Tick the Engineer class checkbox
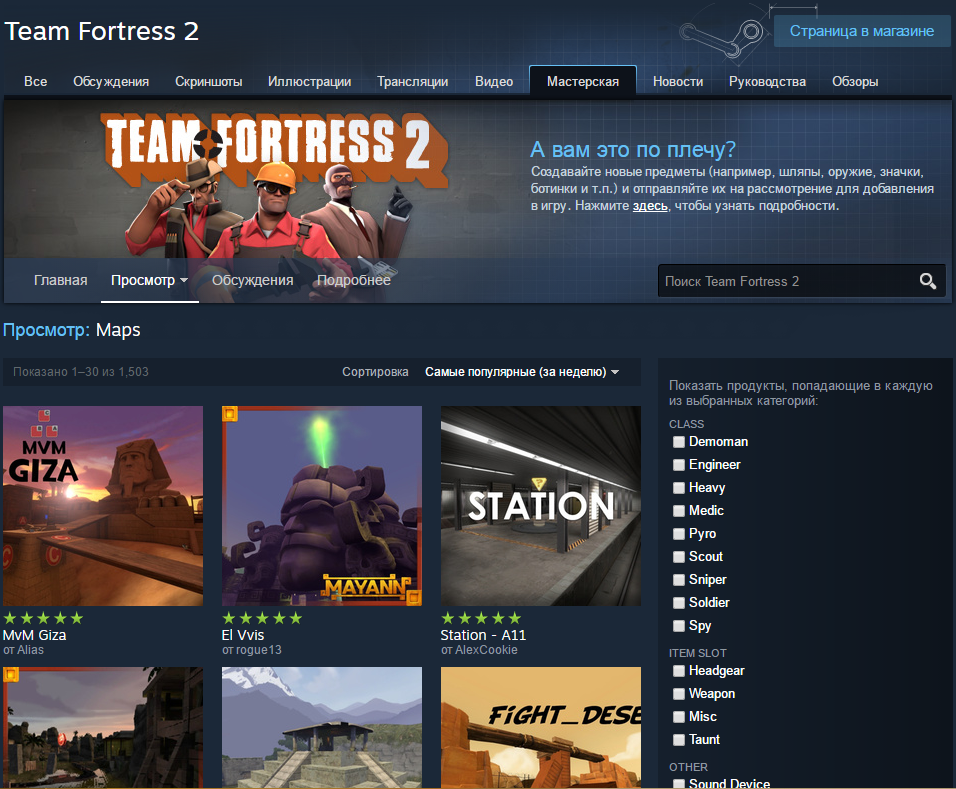956x789 pixels. click(x=679, y=465)
